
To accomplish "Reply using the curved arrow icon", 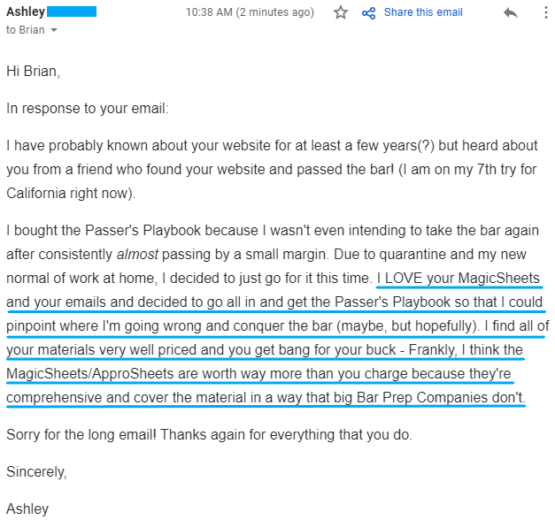I will (x=510, y=13).
